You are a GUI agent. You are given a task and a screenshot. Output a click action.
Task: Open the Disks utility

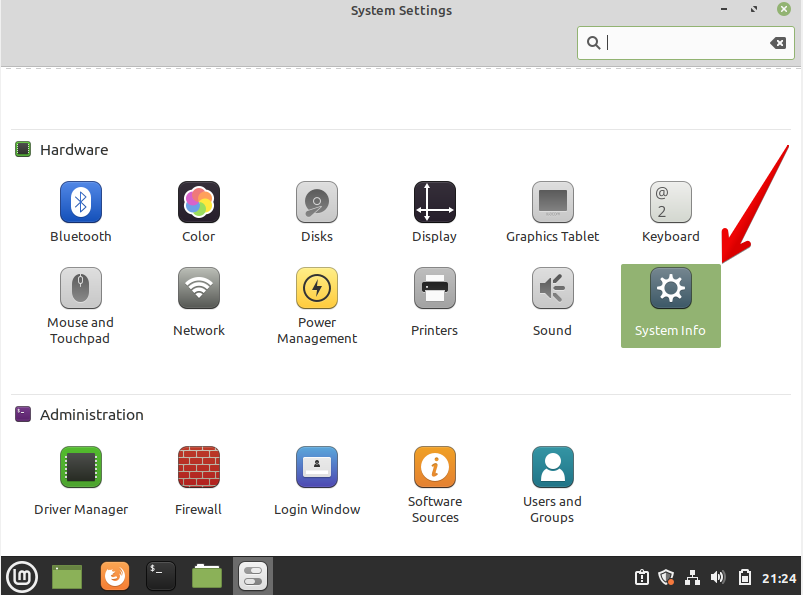pyautogui.click(x=316, y=212)
